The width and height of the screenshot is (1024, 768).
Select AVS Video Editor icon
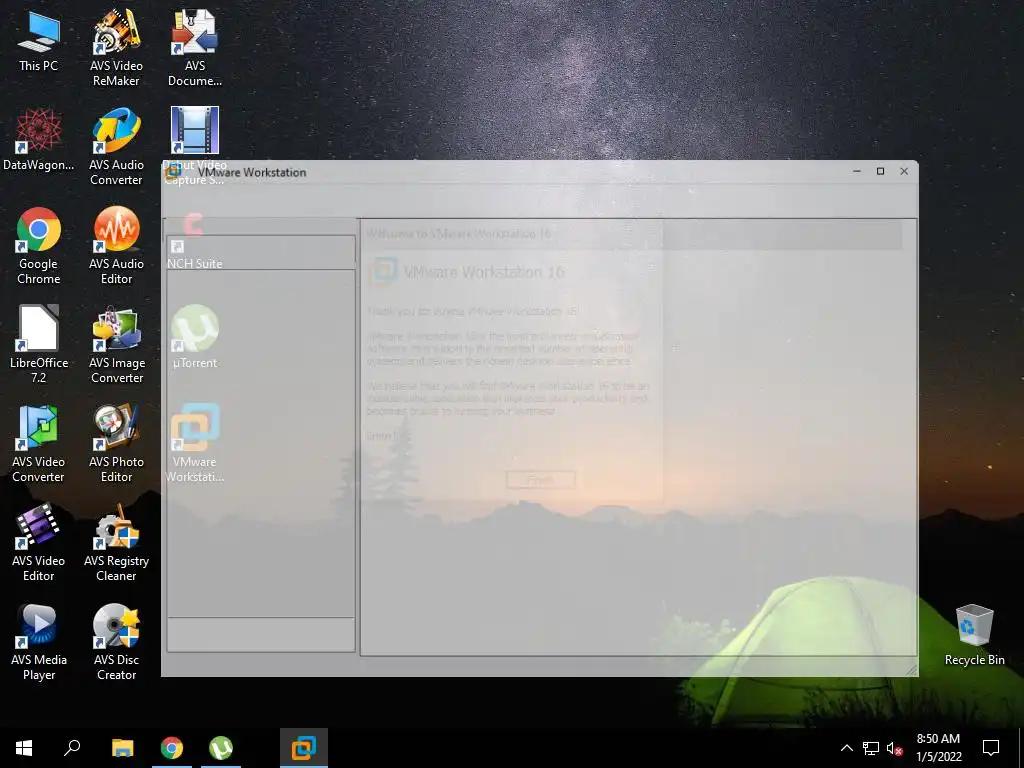(39, 543)
